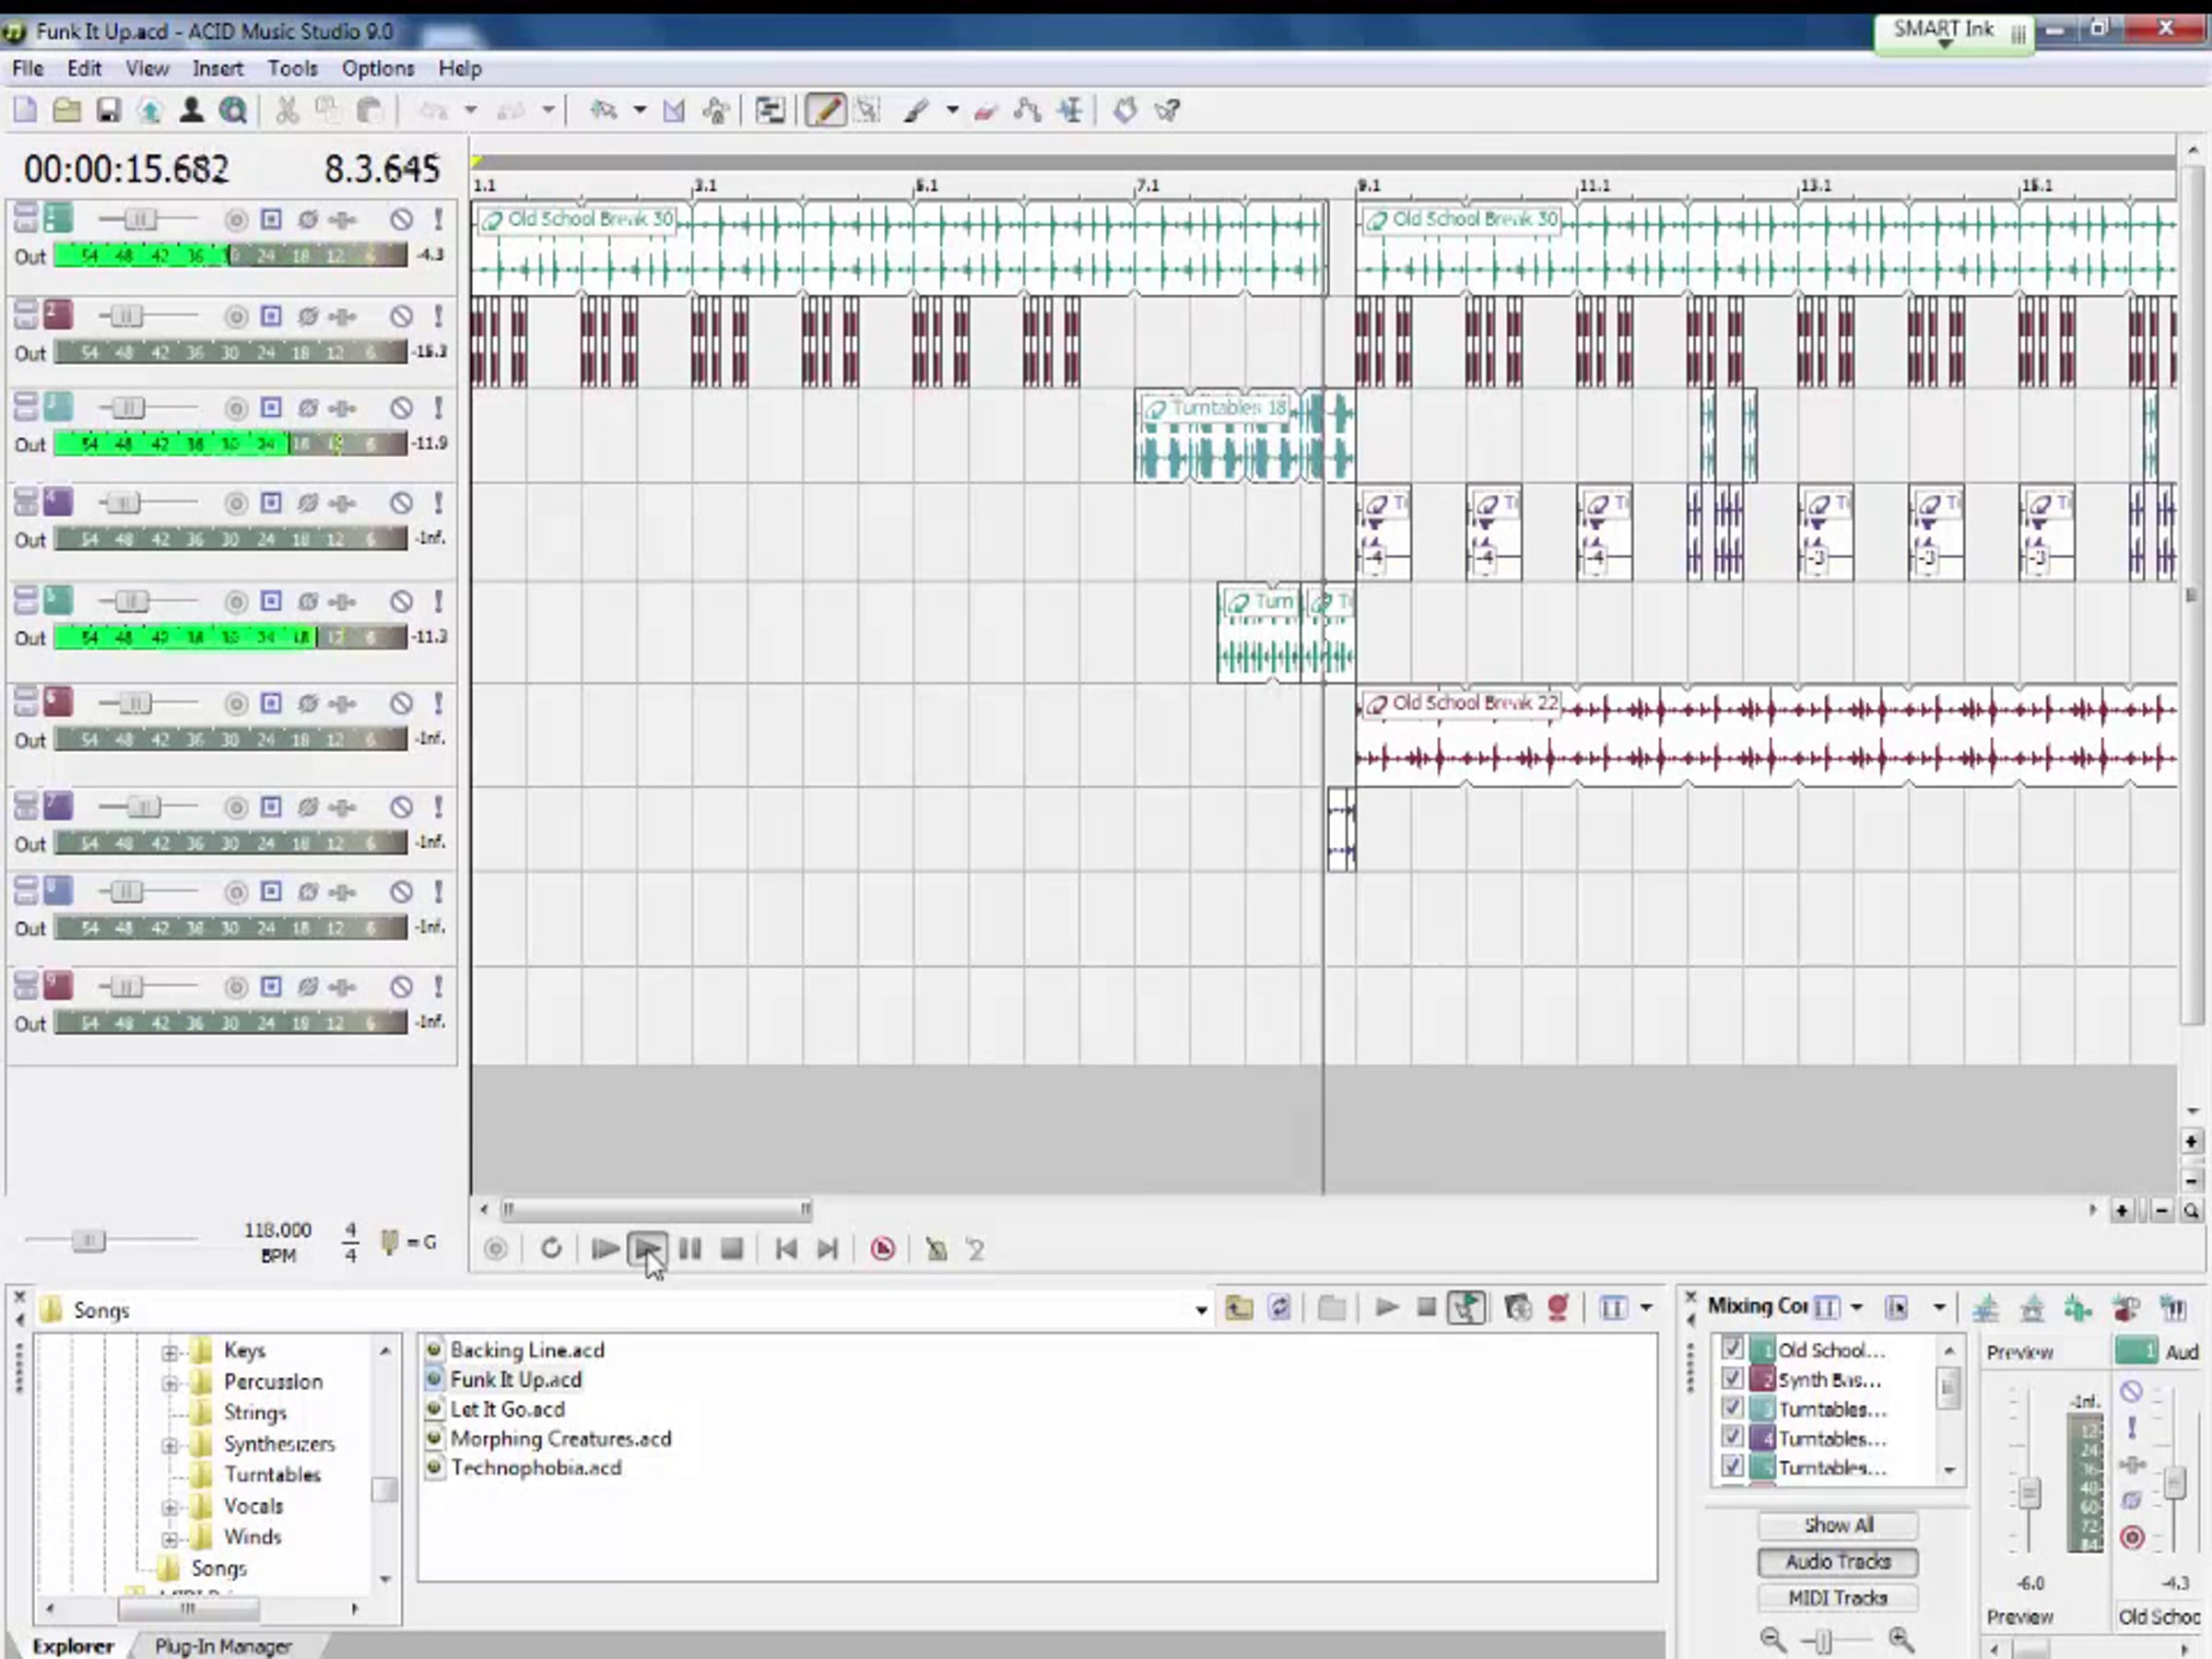Screen dimensions: 2212x1659
Task: Select Morphing Creatures.acd in file list
Action: [560, 1439]
